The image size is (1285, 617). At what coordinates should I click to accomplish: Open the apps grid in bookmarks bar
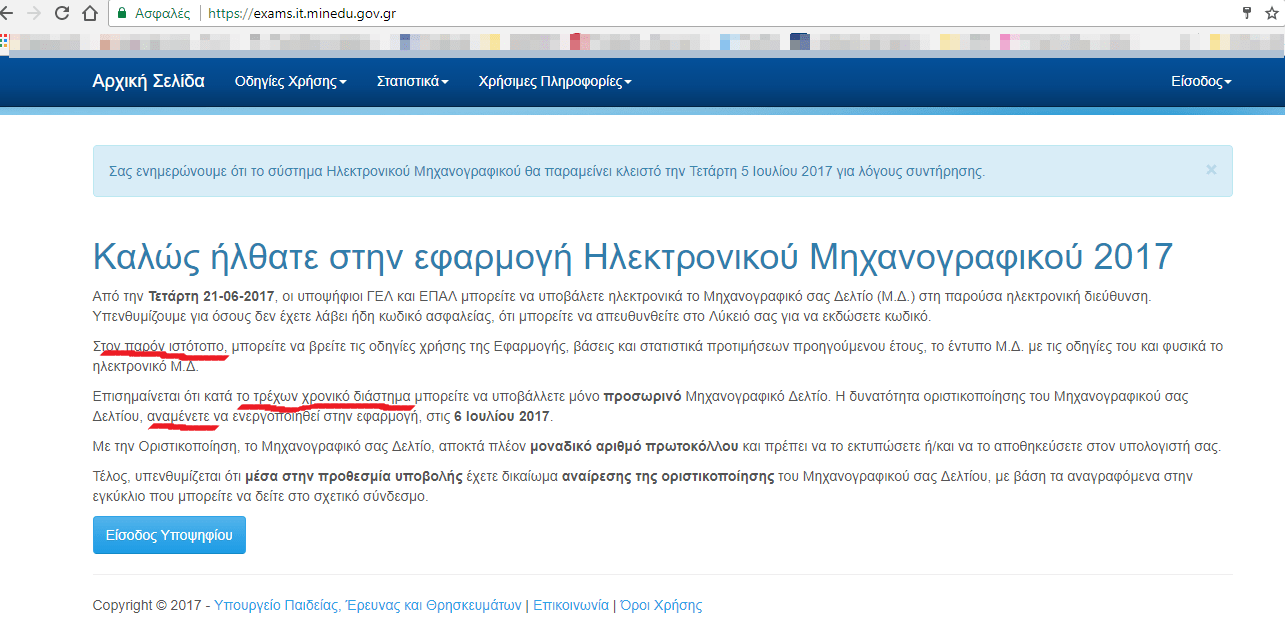[x=4, y=41]
